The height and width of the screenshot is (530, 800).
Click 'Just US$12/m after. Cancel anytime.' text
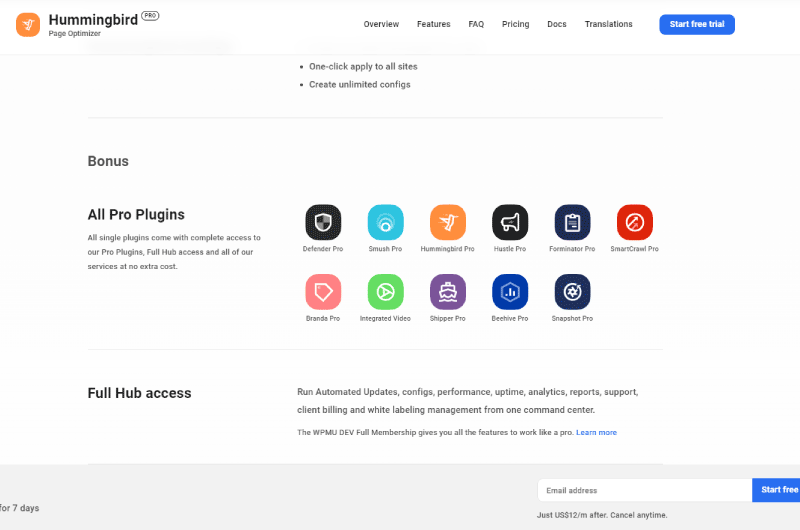tap(602, 515)
